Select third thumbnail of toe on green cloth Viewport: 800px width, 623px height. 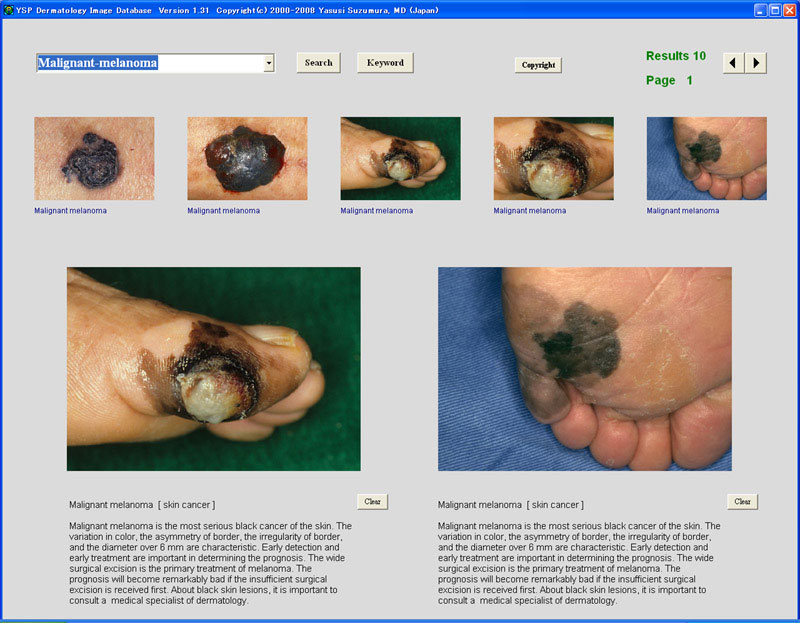tap(401, 158)
